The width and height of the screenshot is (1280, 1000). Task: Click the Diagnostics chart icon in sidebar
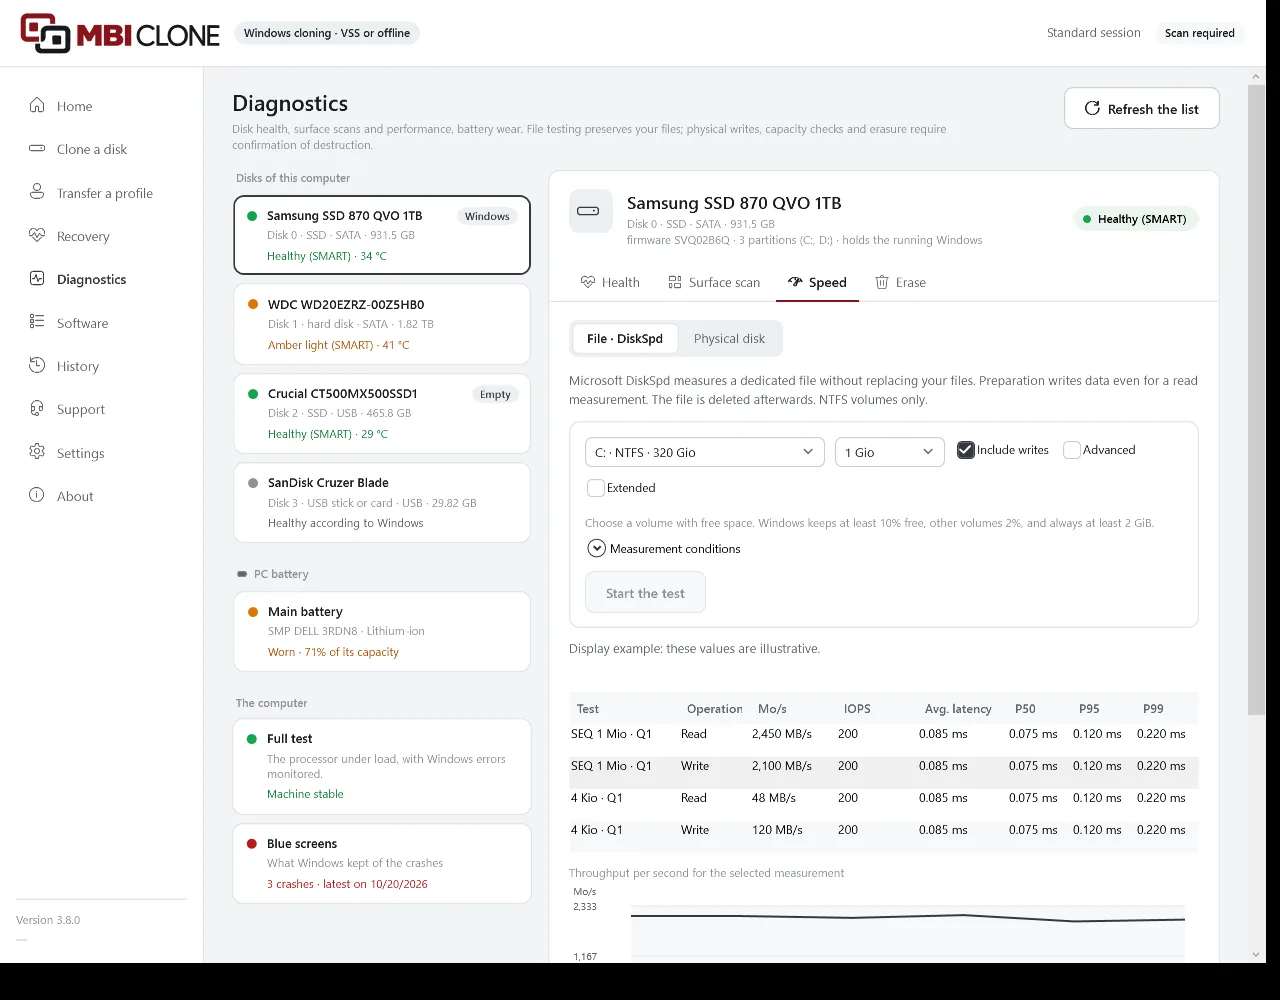click(37, 279)
